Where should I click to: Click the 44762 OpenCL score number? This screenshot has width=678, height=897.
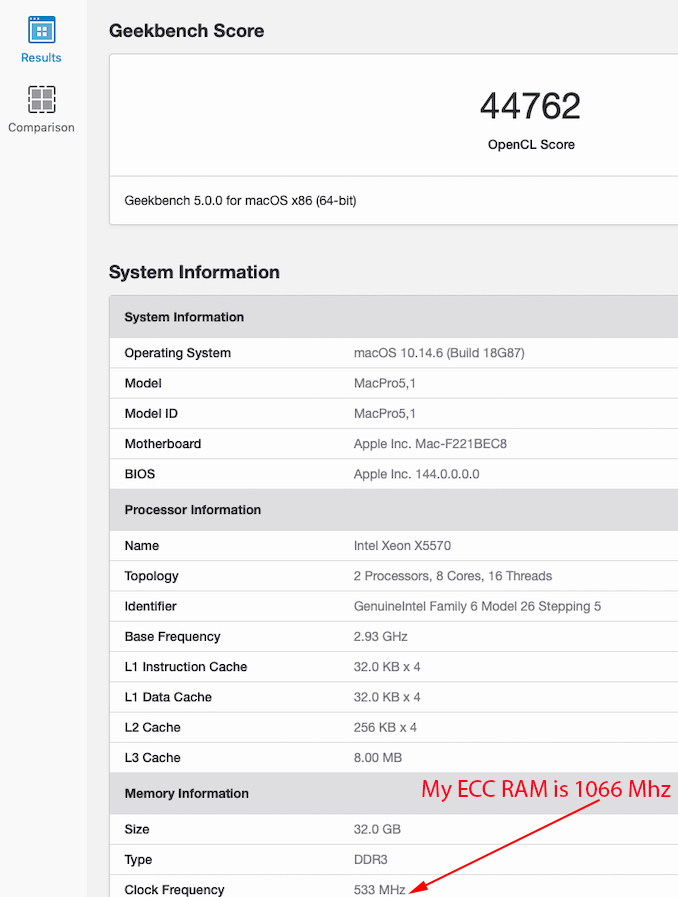pyautogui.click(x=530, y=106)
